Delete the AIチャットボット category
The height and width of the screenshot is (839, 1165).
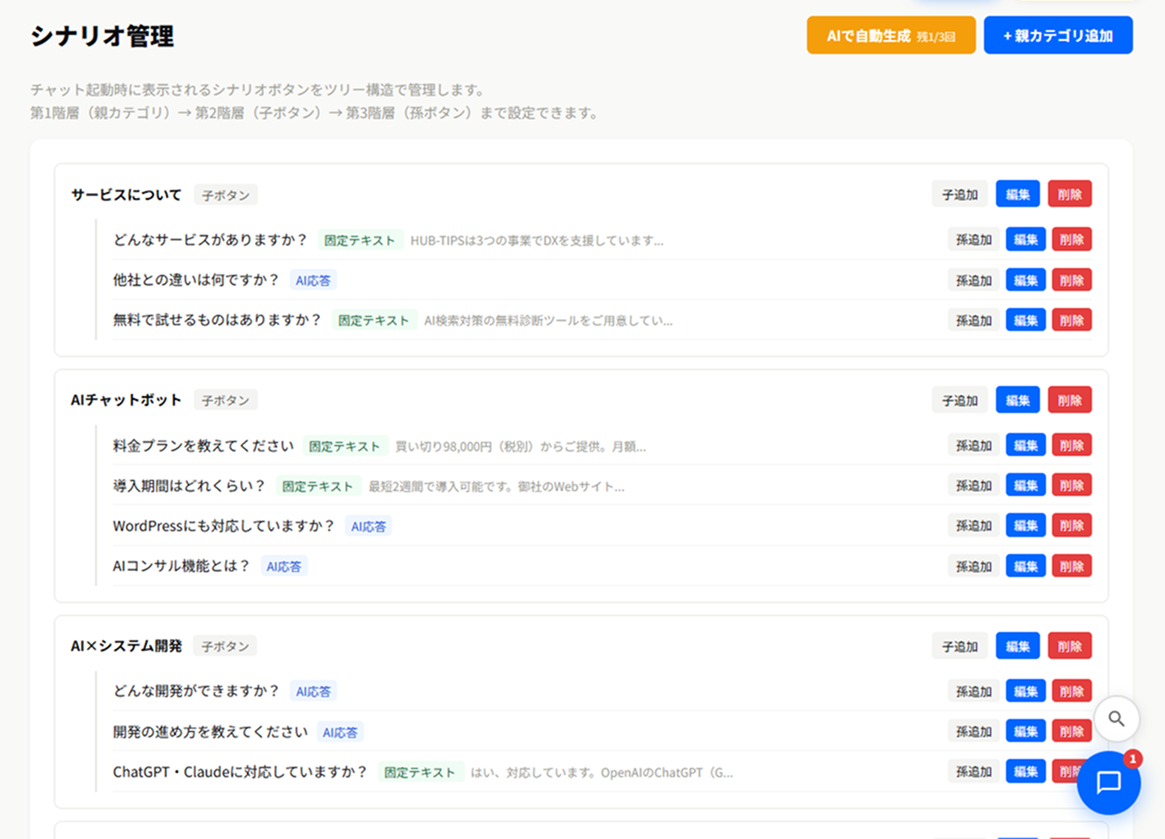1070,401
